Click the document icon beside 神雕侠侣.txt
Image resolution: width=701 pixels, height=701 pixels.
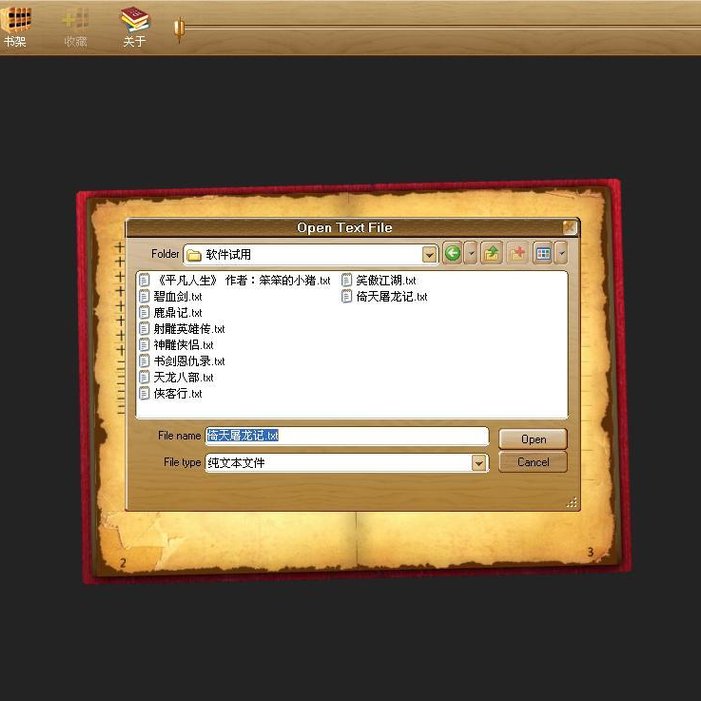click(x=144, y=345)
